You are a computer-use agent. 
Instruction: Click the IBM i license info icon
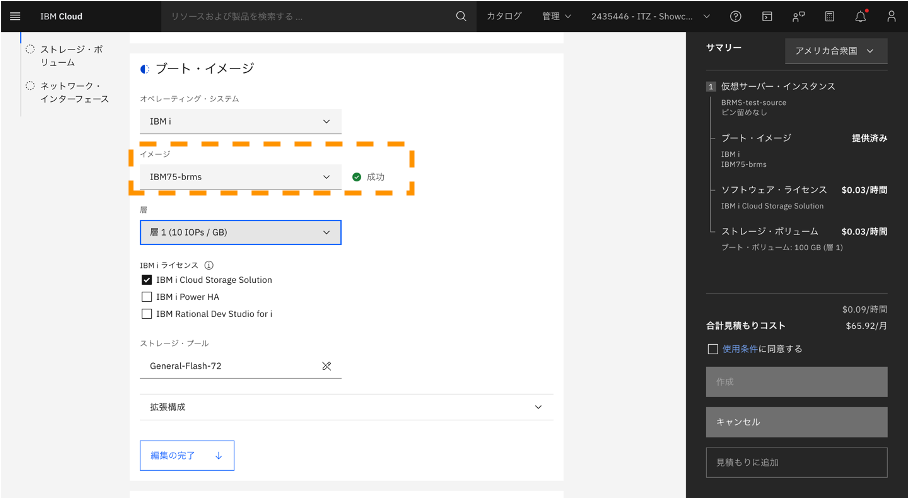pos(209,265)
